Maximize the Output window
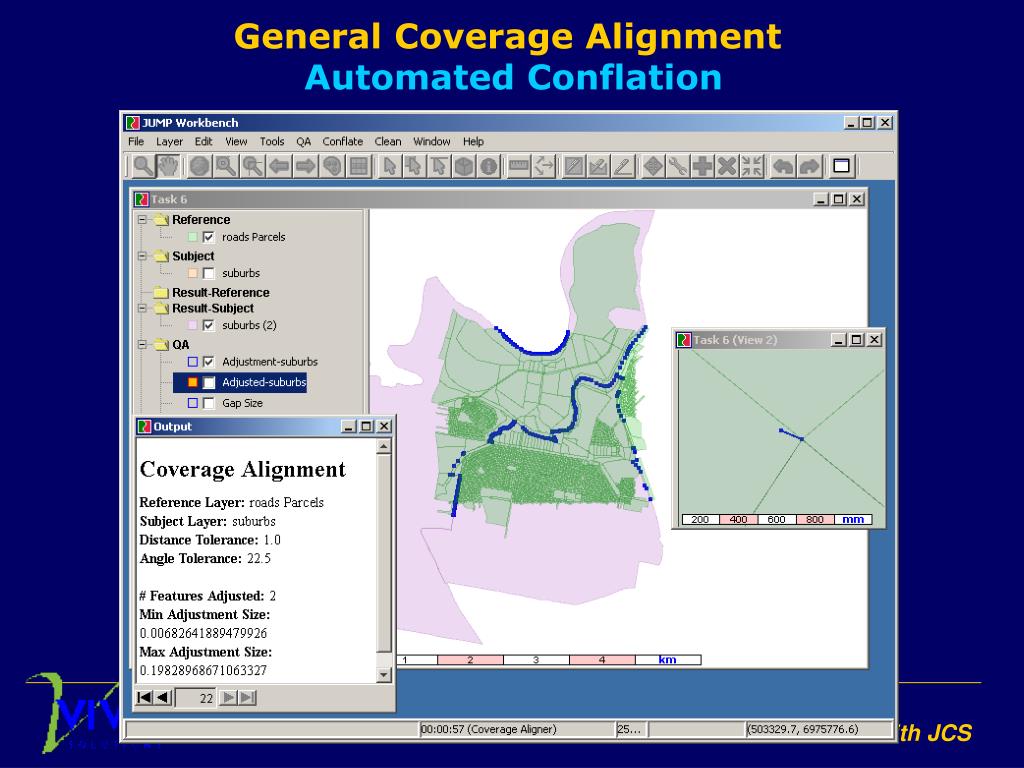1024x768 pixels. [x=366, y=426]
